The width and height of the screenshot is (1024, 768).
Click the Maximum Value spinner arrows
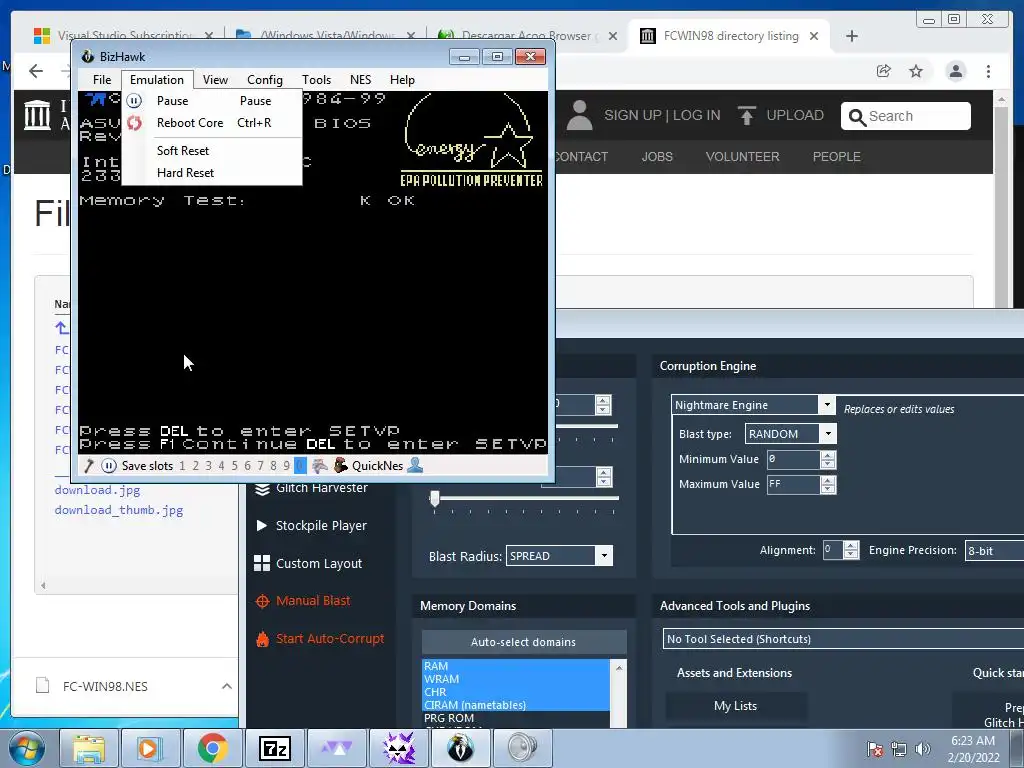828,485
